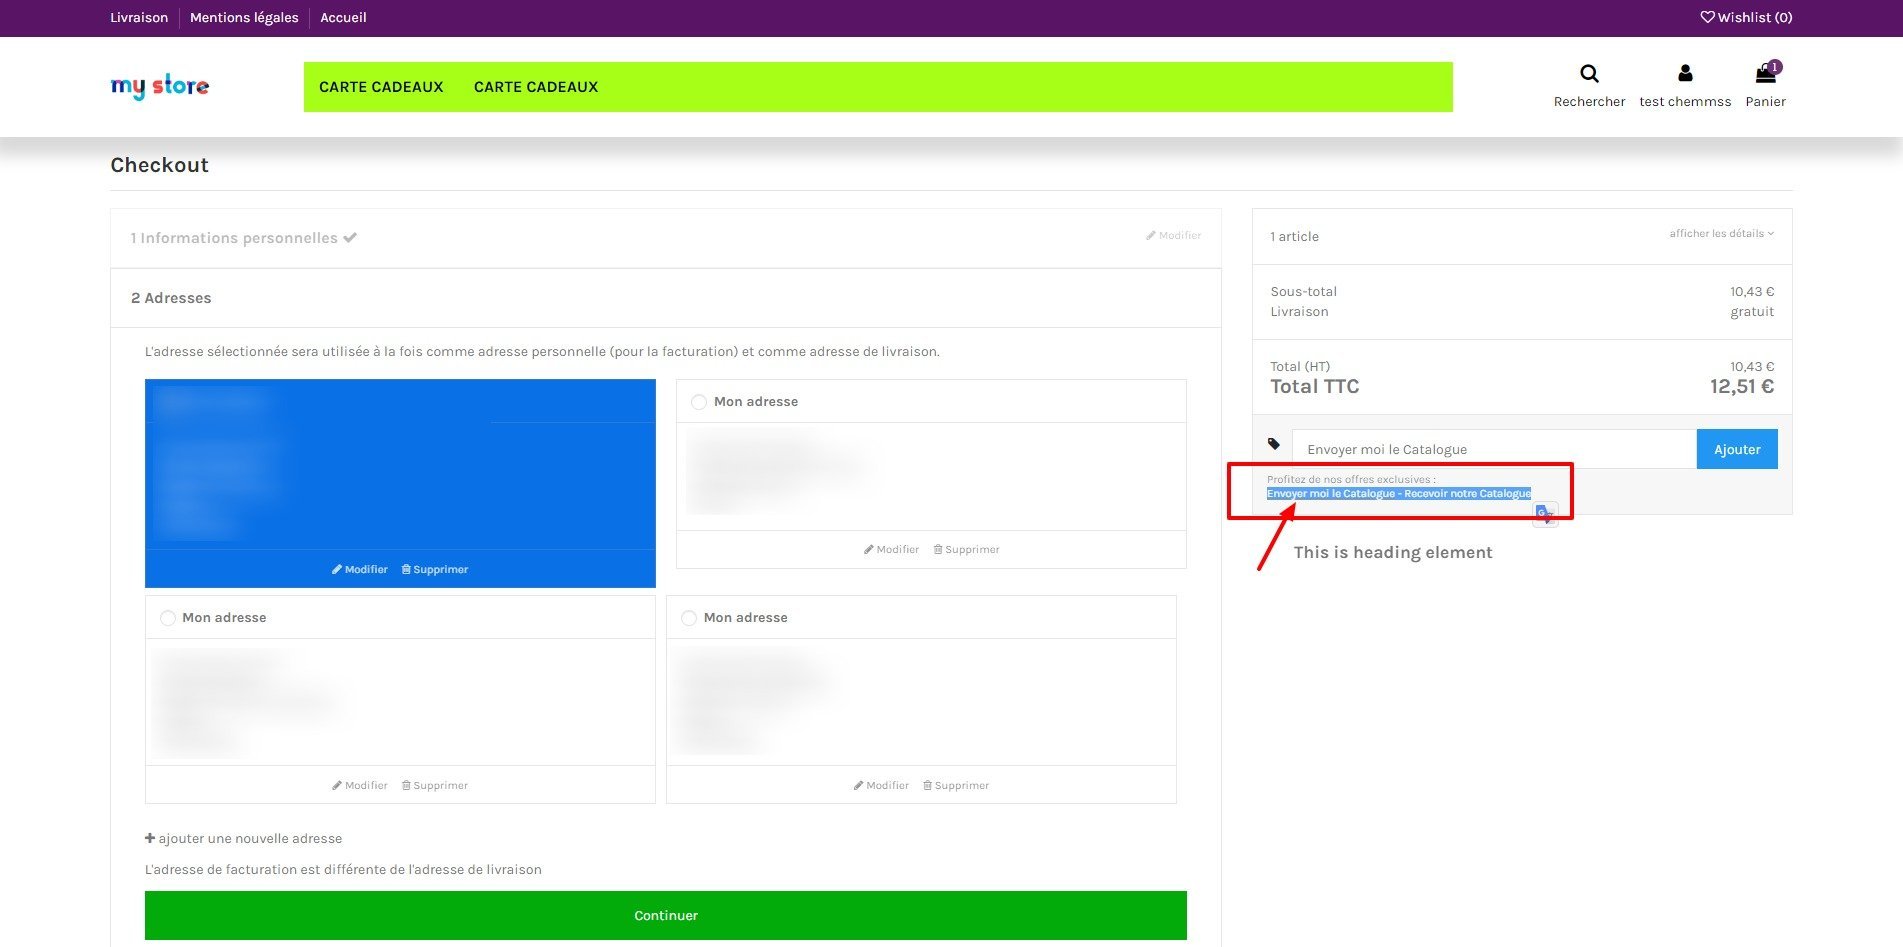The image size is (1903, 947).
Task: Select the bottom-left Mon adresse radio button
Action: 168,618
